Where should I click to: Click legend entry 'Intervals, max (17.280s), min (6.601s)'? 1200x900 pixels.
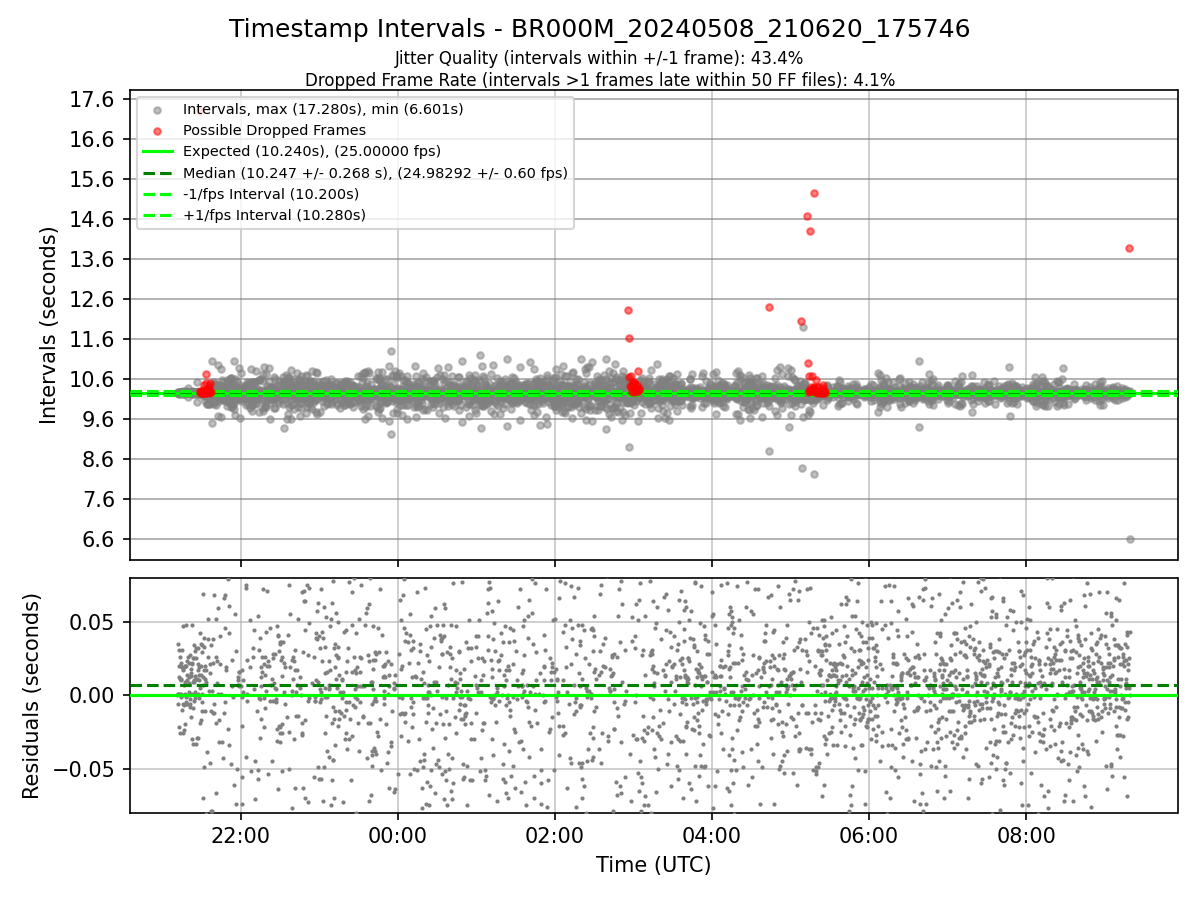click(x=323, y=108)
